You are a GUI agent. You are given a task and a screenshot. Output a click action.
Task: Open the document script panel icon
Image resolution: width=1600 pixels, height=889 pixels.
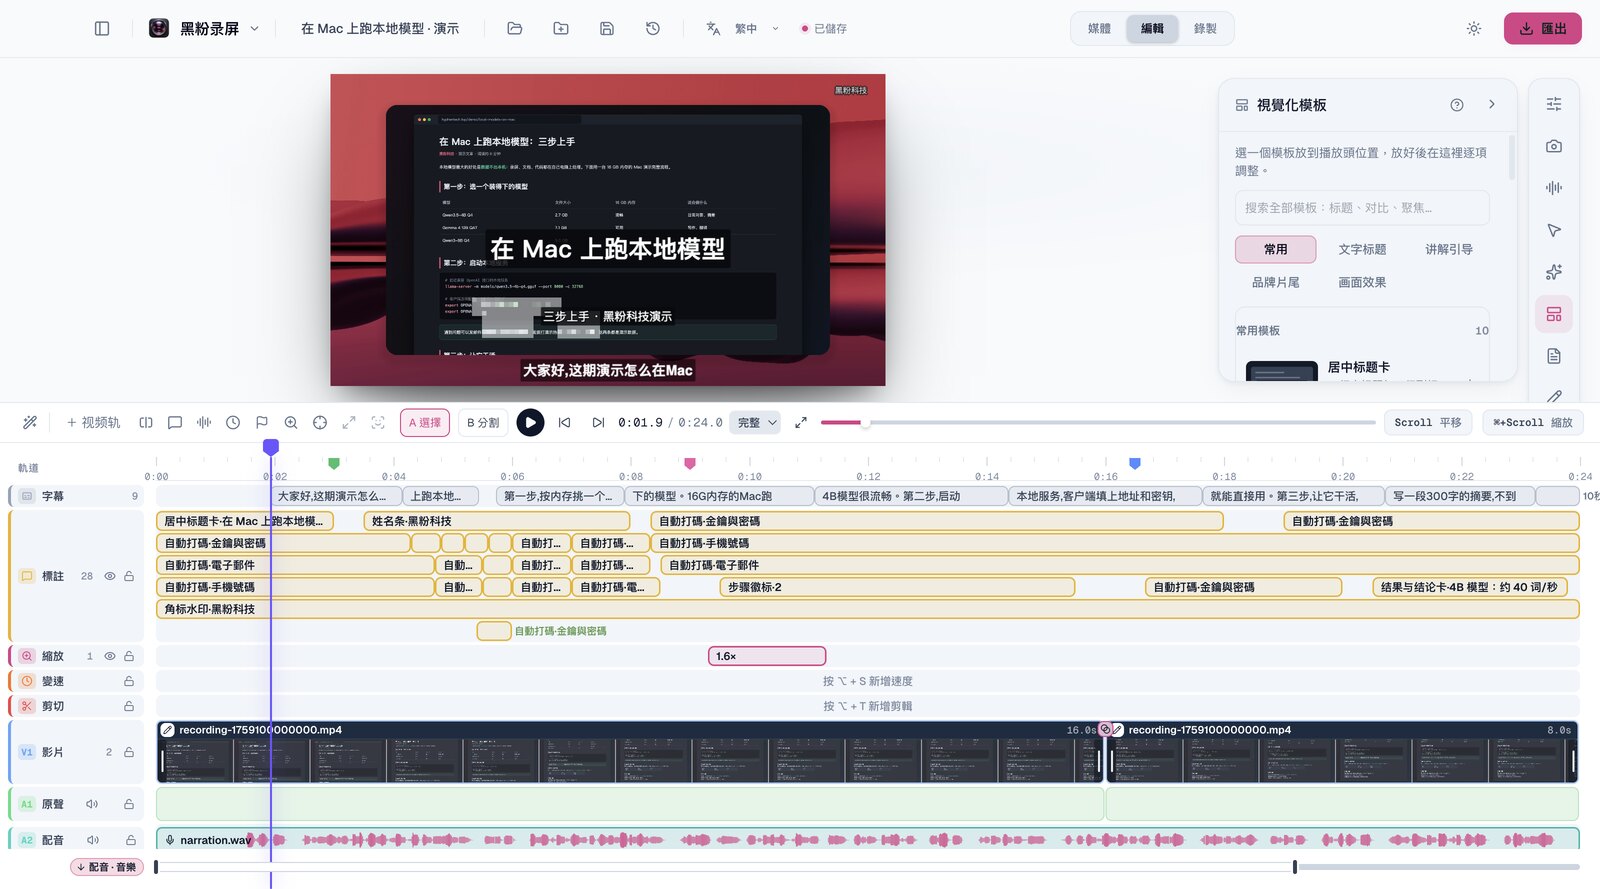[1554, 356]
